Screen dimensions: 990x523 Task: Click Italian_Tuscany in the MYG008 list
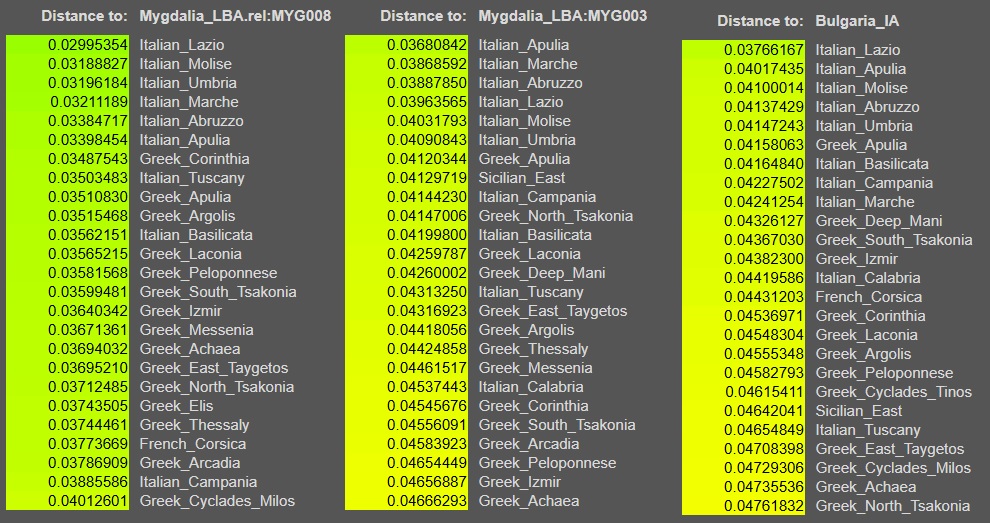pyautogui.click(x=192, y=178)
